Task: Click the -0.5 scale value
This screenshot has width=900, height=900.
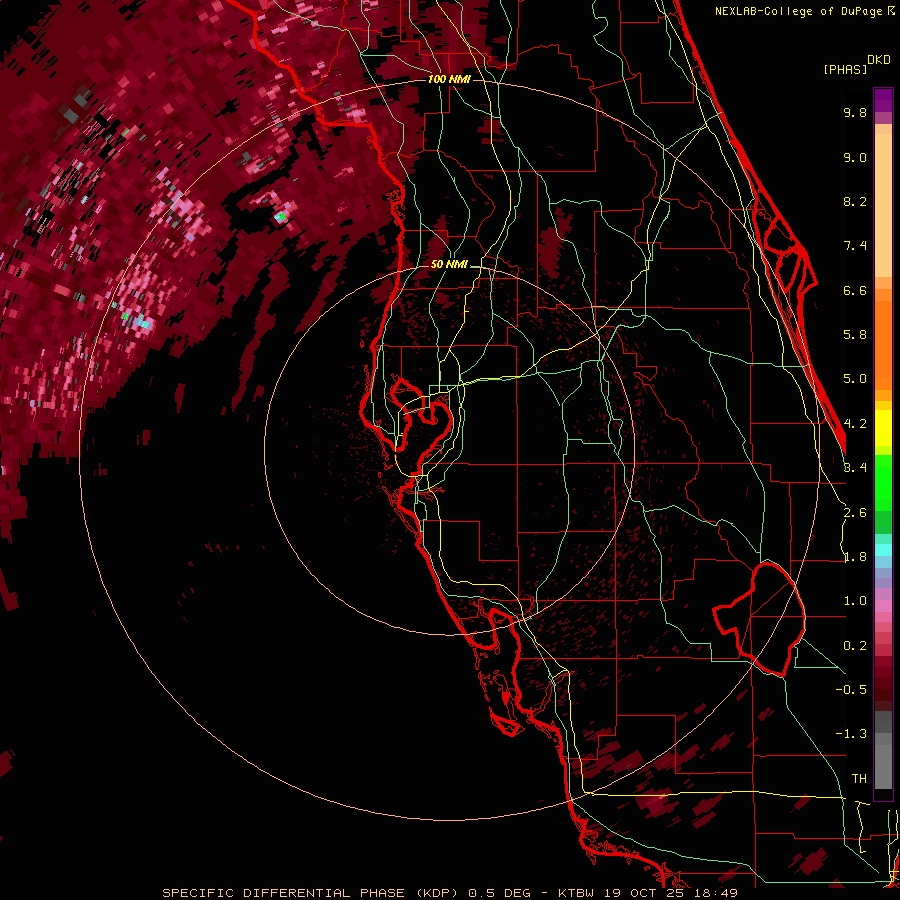Action: pos(851,690)
